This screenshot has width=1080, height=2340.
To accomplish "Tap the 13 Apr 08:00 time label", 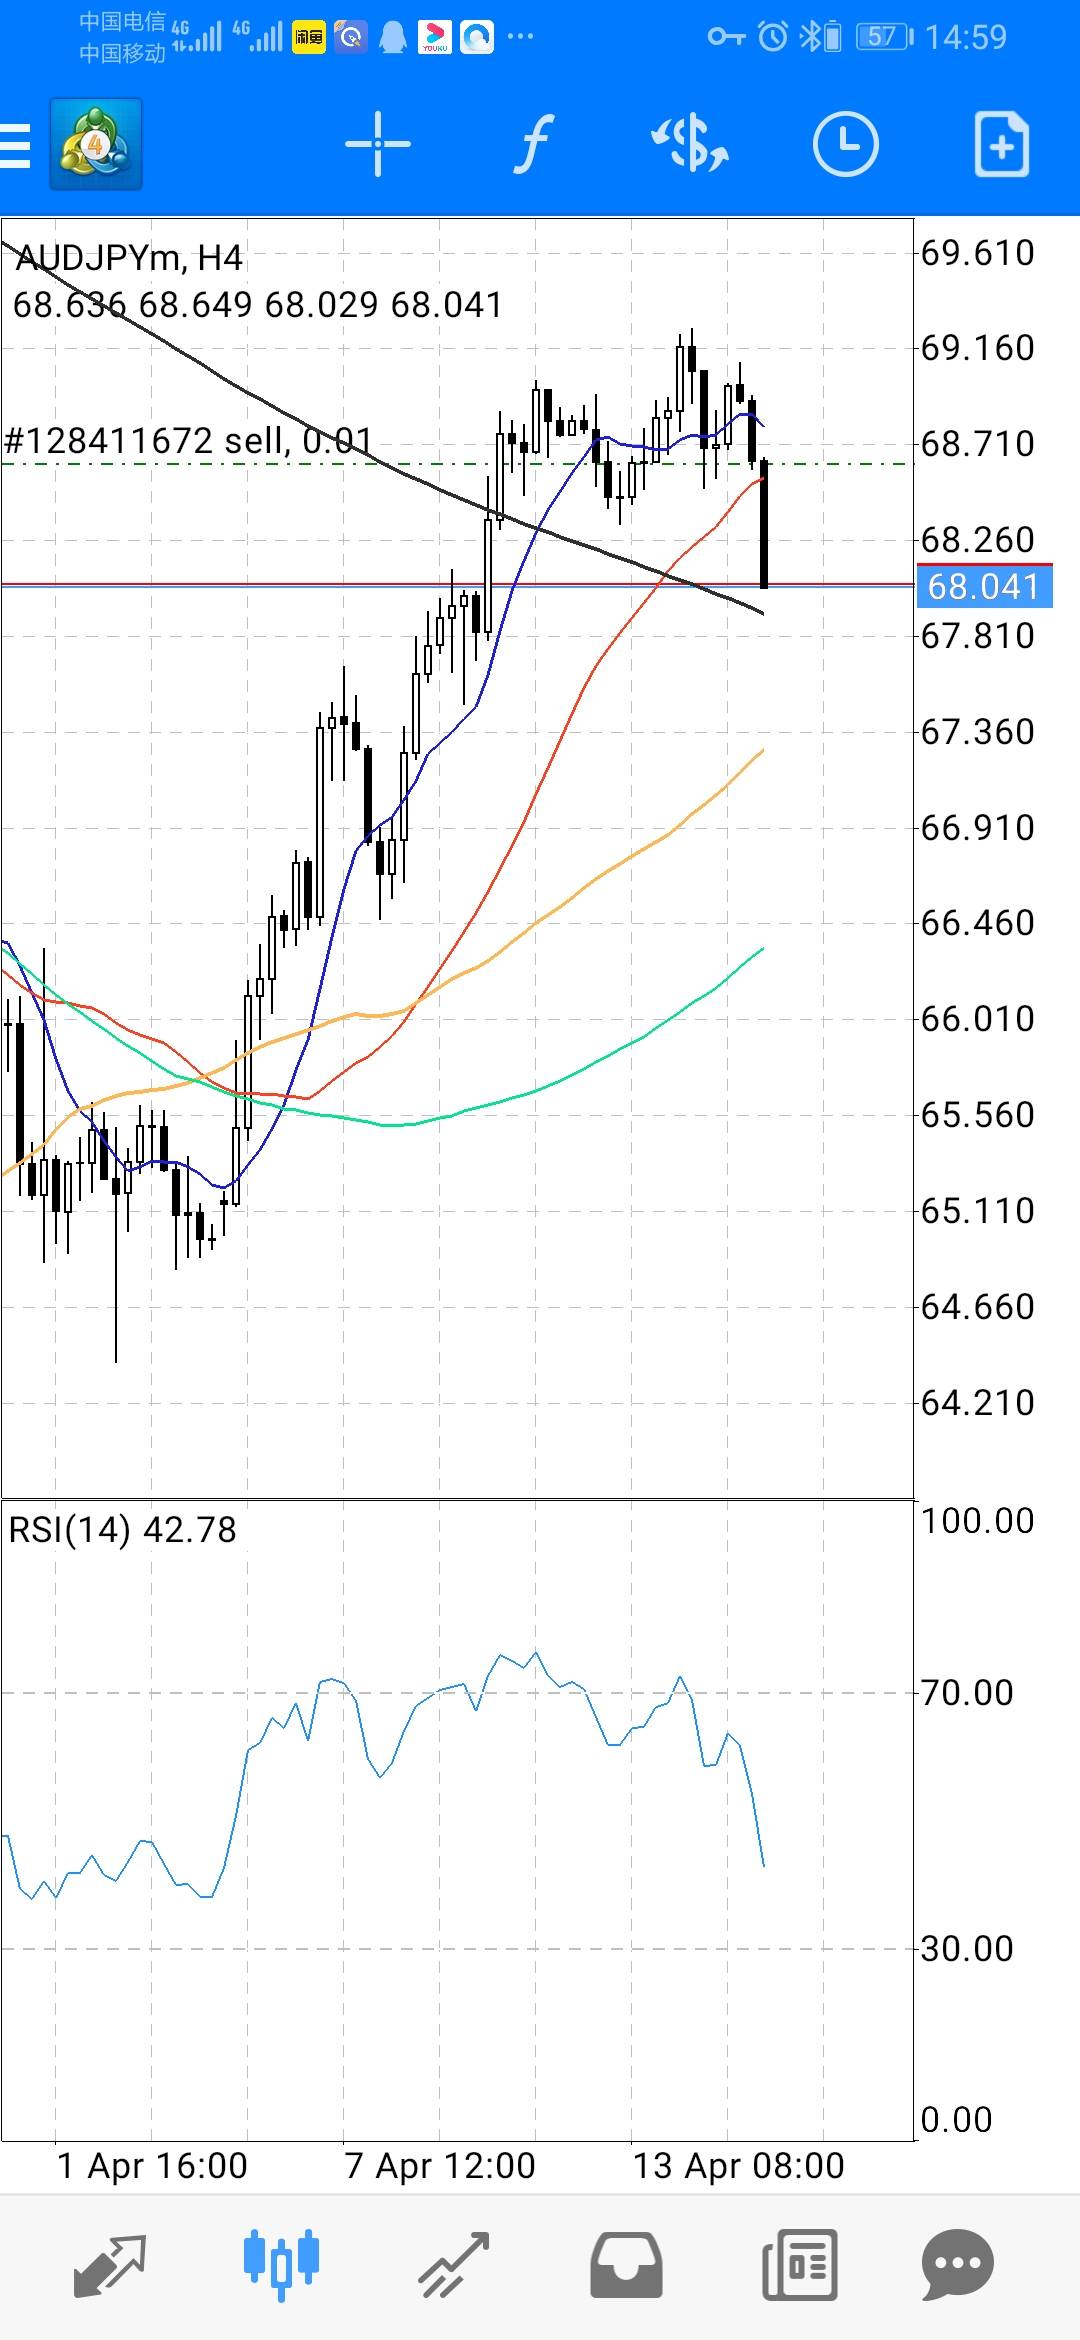I will point(739,2166).
